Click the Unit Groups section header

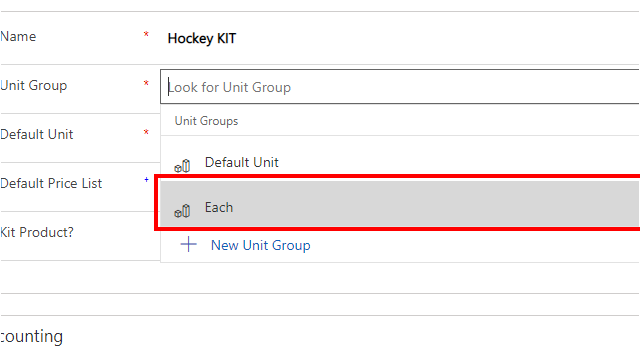[x=206, y=121]
